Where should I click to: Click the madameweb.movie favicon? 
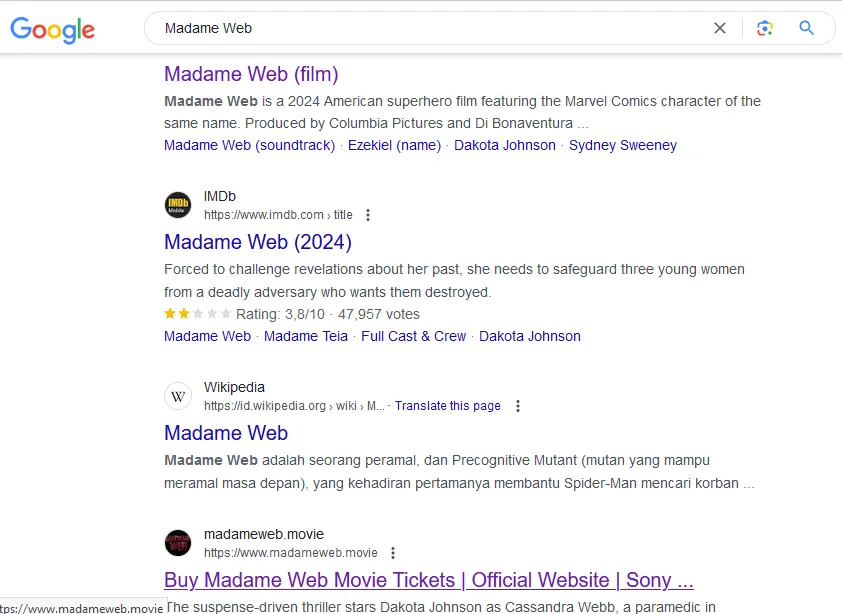point(178,543)
